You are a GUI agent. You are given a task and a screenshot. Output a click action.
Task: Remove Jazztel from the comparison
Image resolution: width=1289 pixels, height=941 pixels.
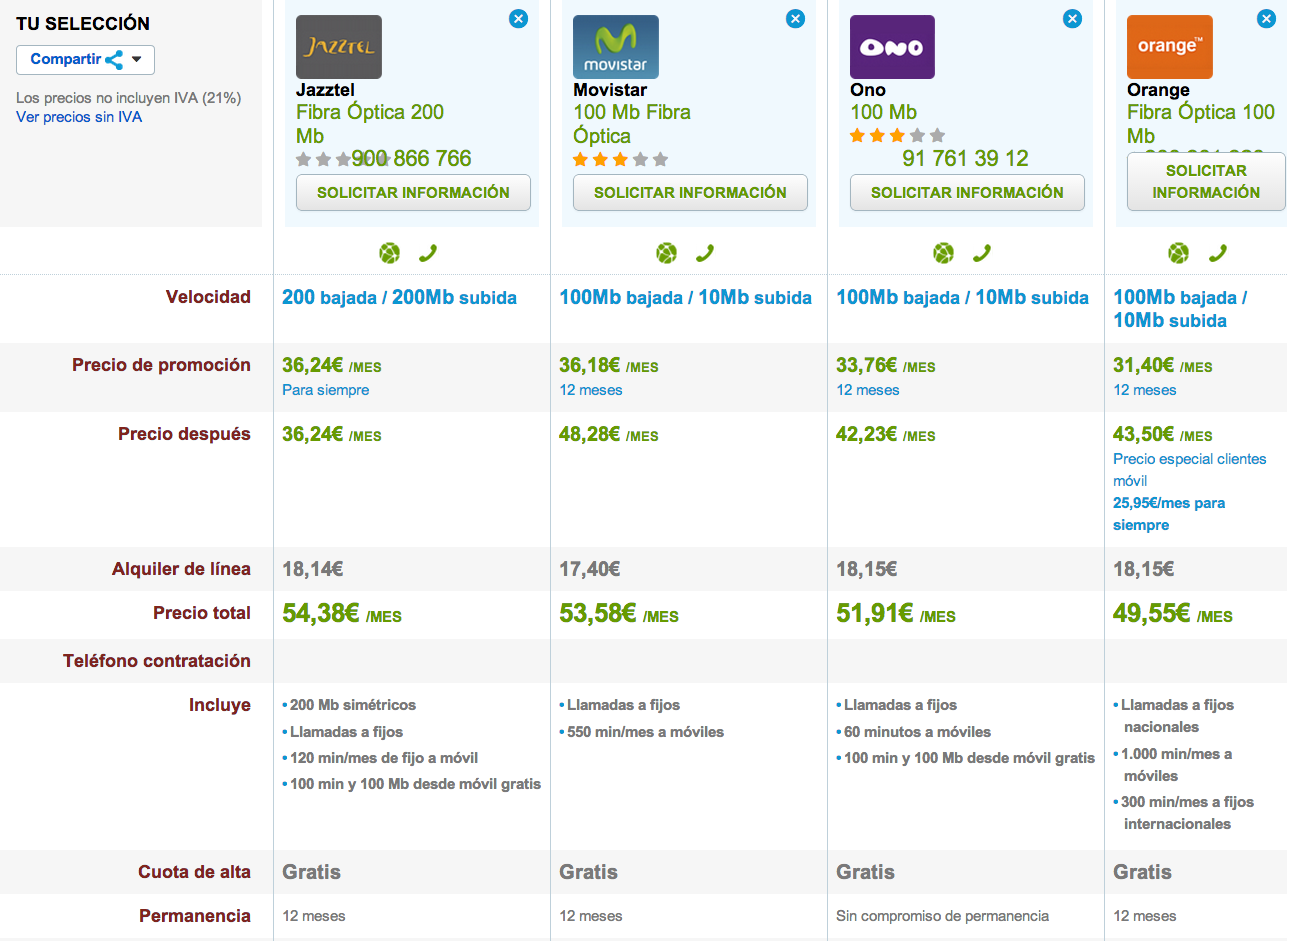(x=518, y=18)
